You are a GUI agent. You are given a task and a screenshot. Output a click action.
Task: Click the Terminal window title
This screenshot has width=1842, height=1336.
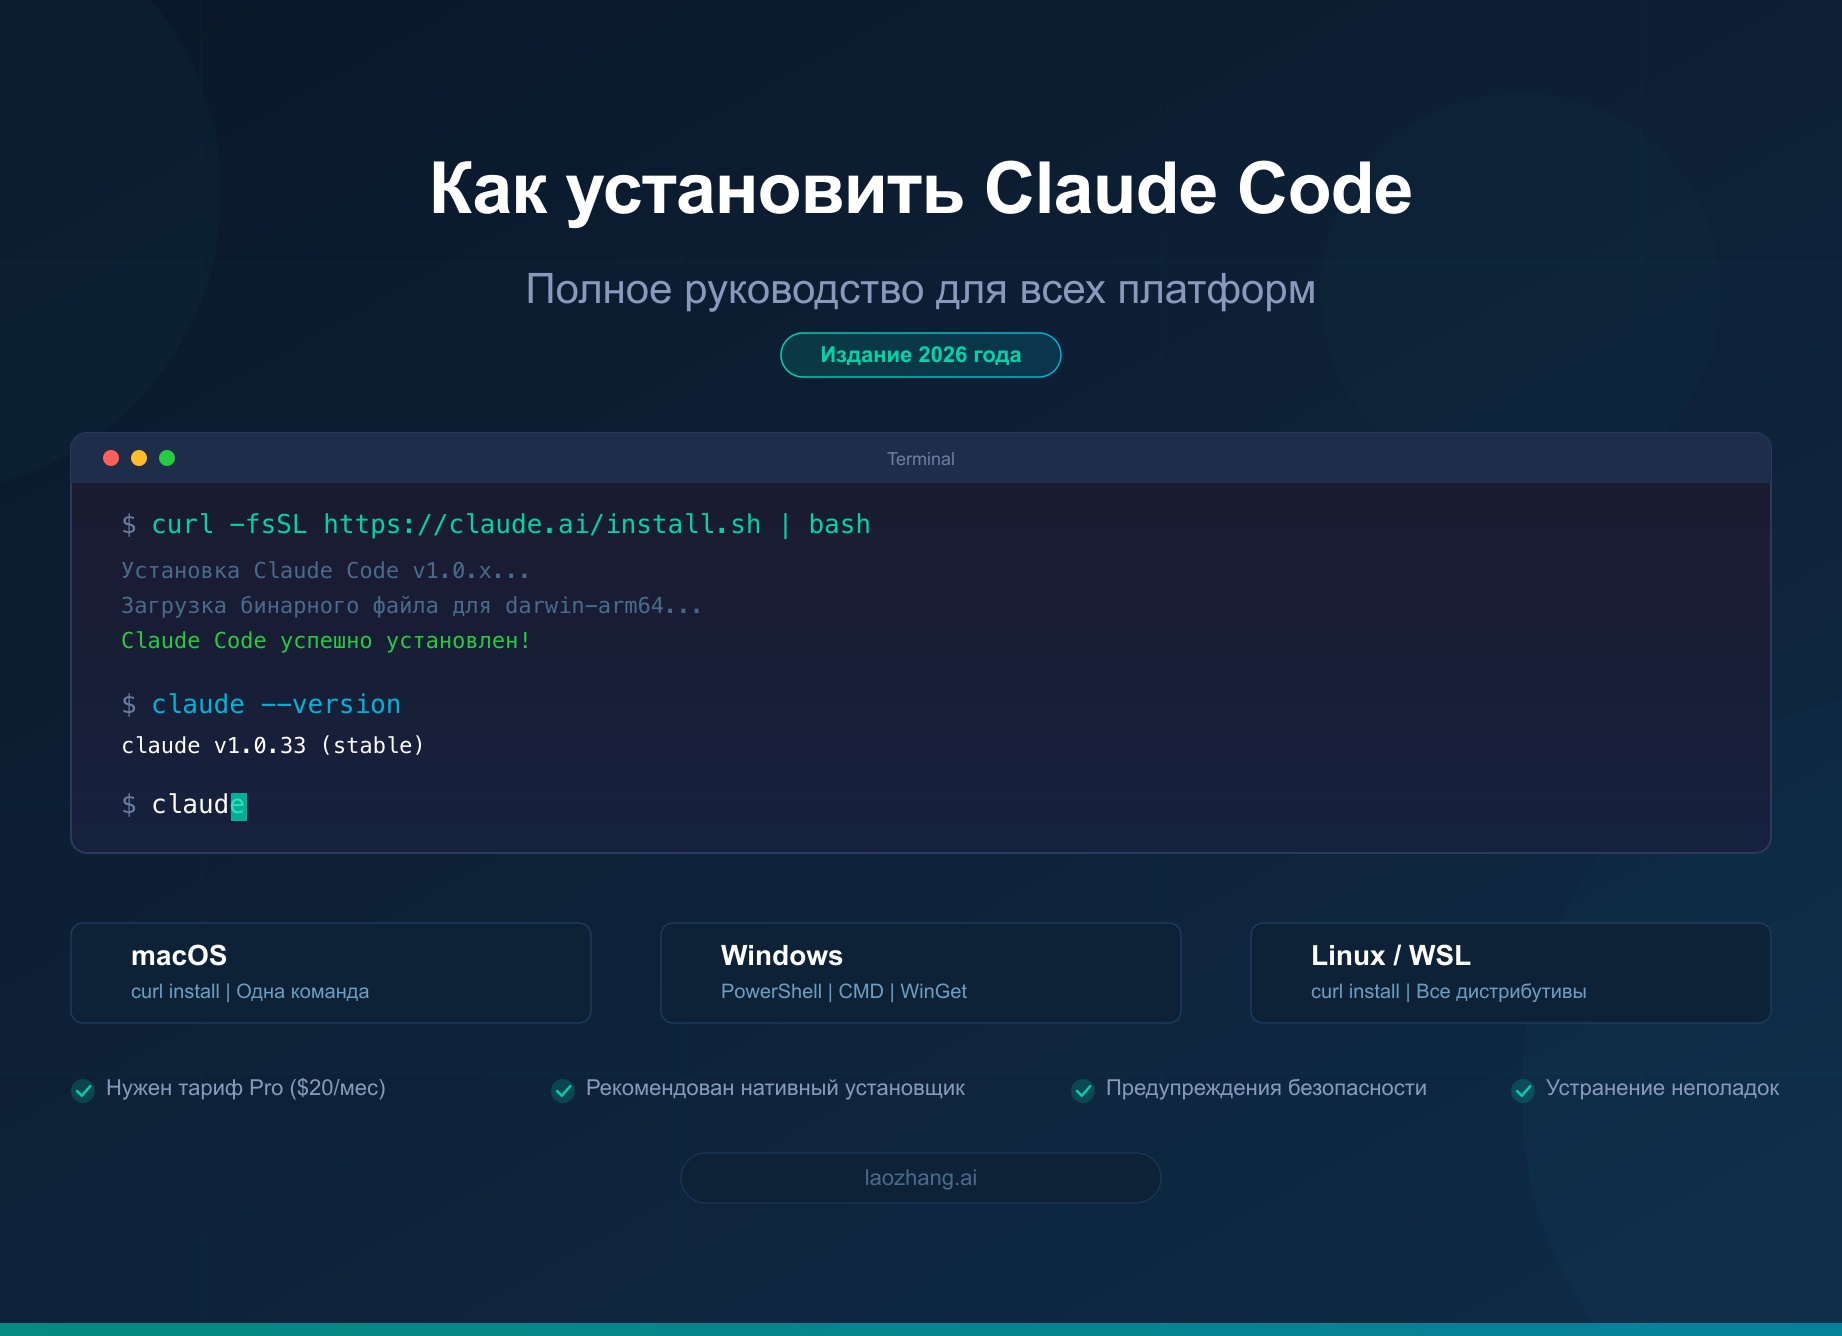click(x=921, y=459)
